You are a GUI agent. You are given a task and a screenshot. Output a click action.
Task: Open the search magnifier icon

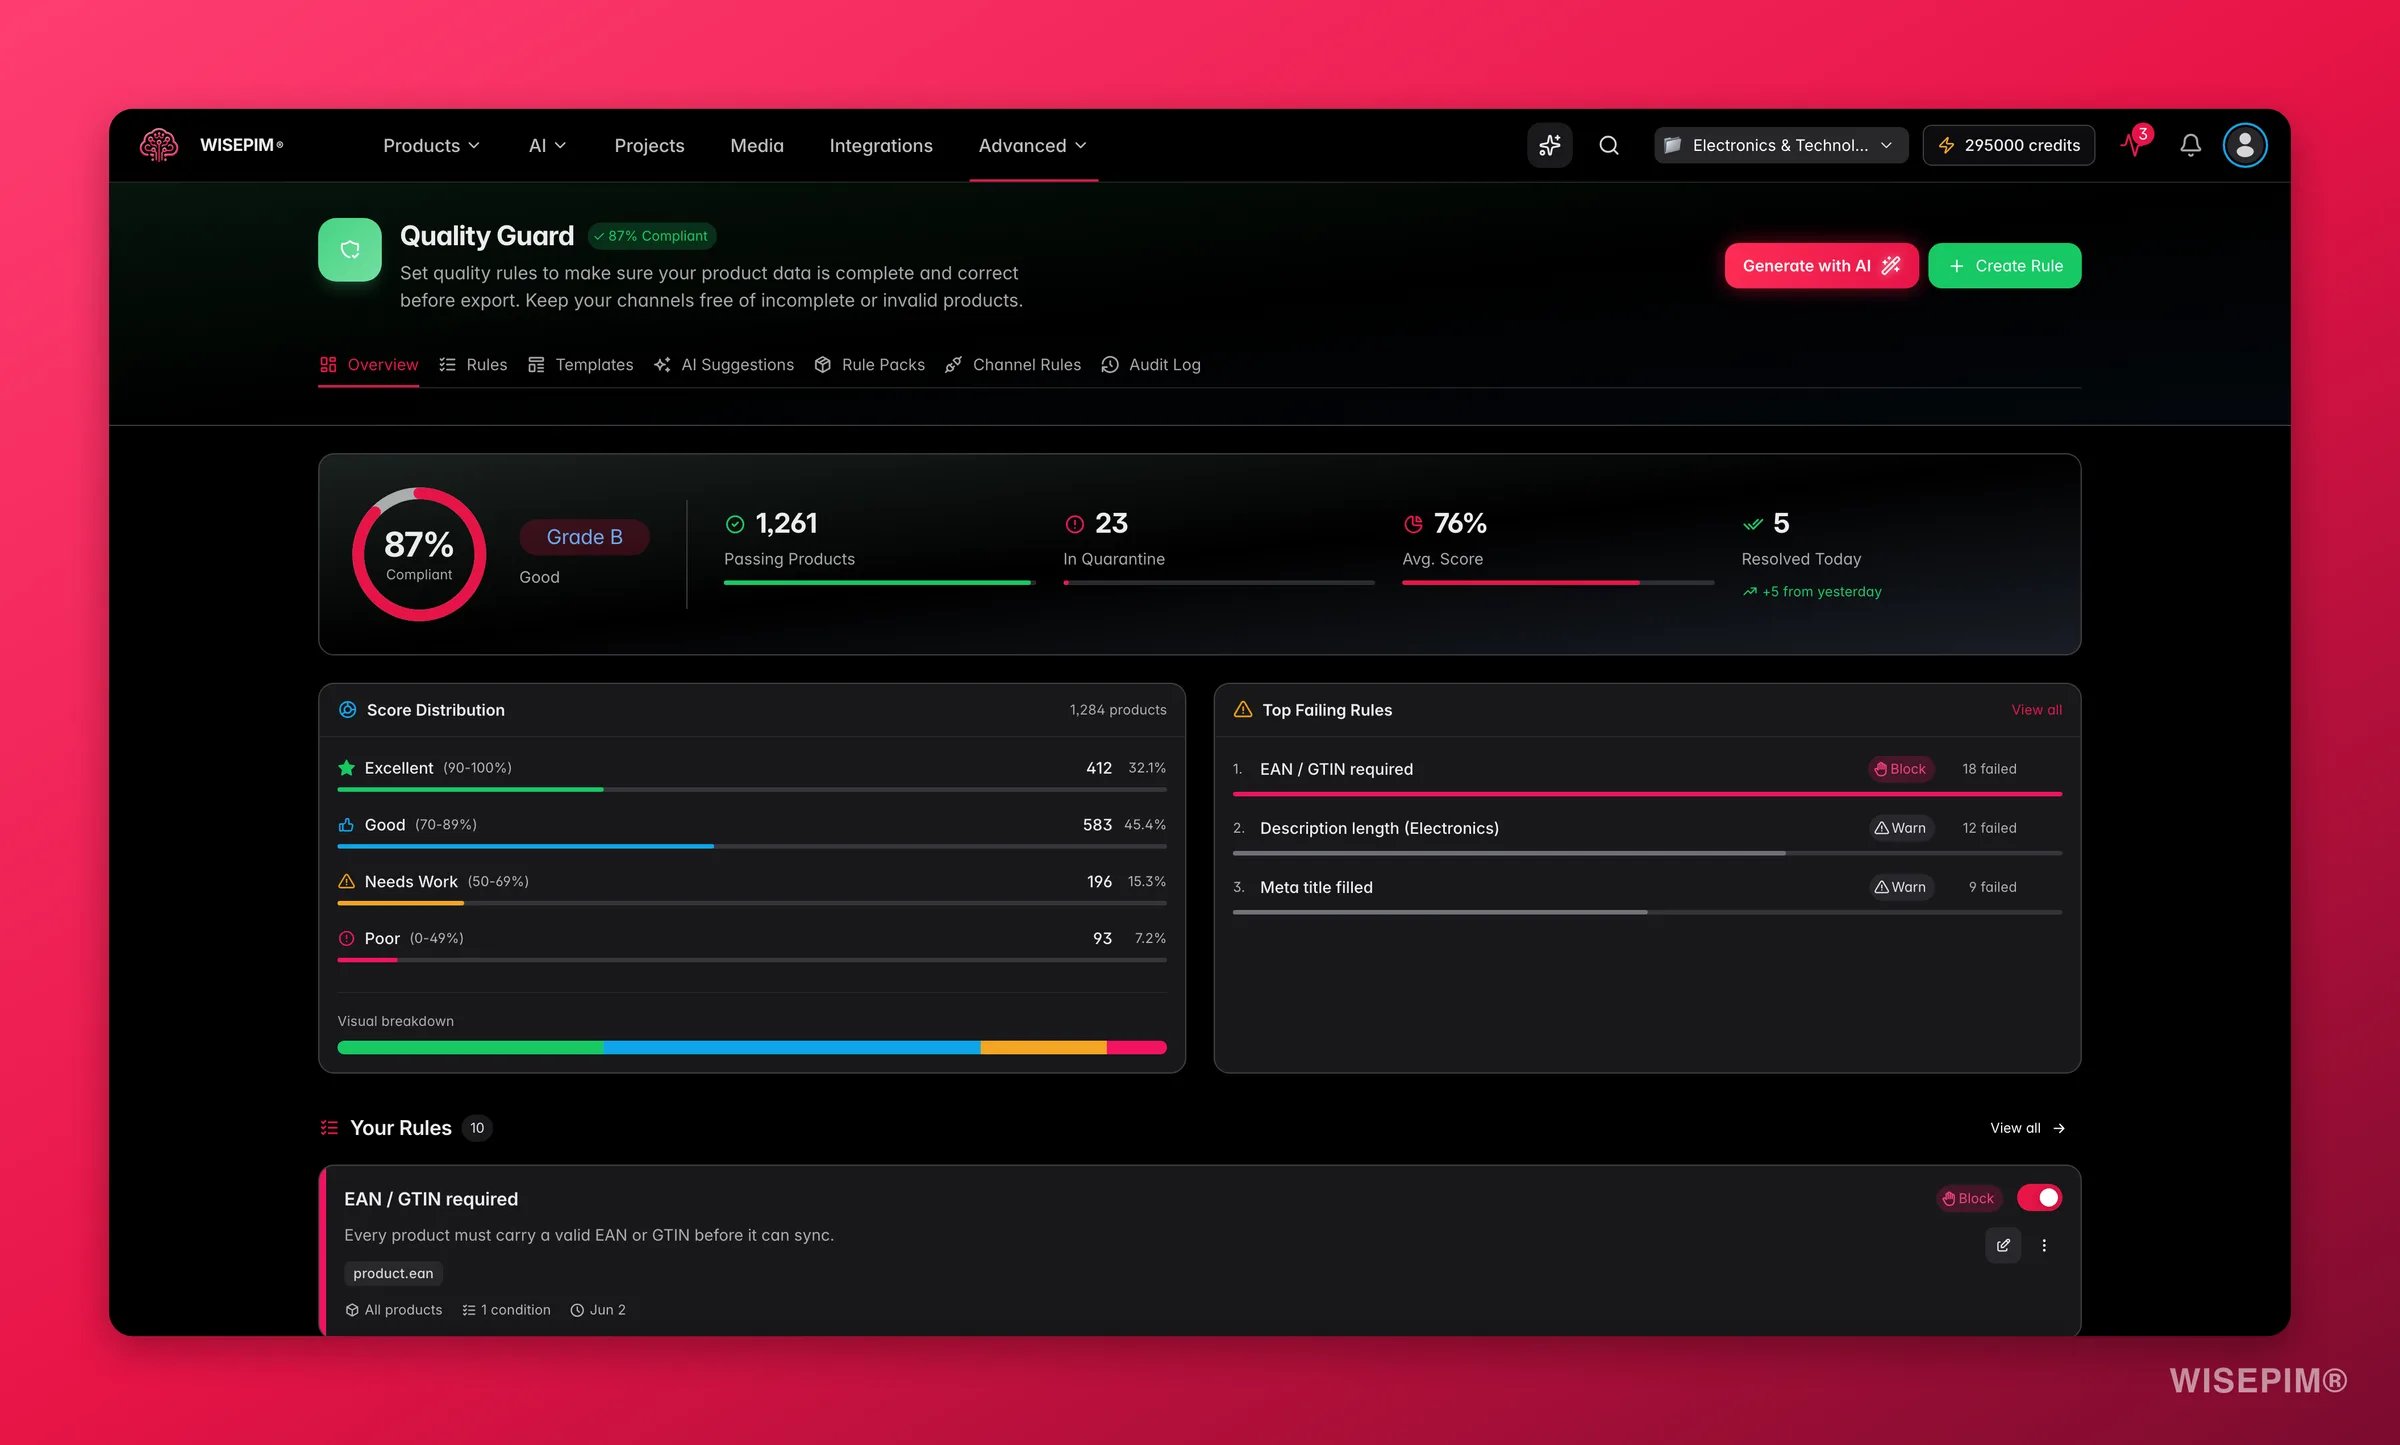click(1608, 145)
